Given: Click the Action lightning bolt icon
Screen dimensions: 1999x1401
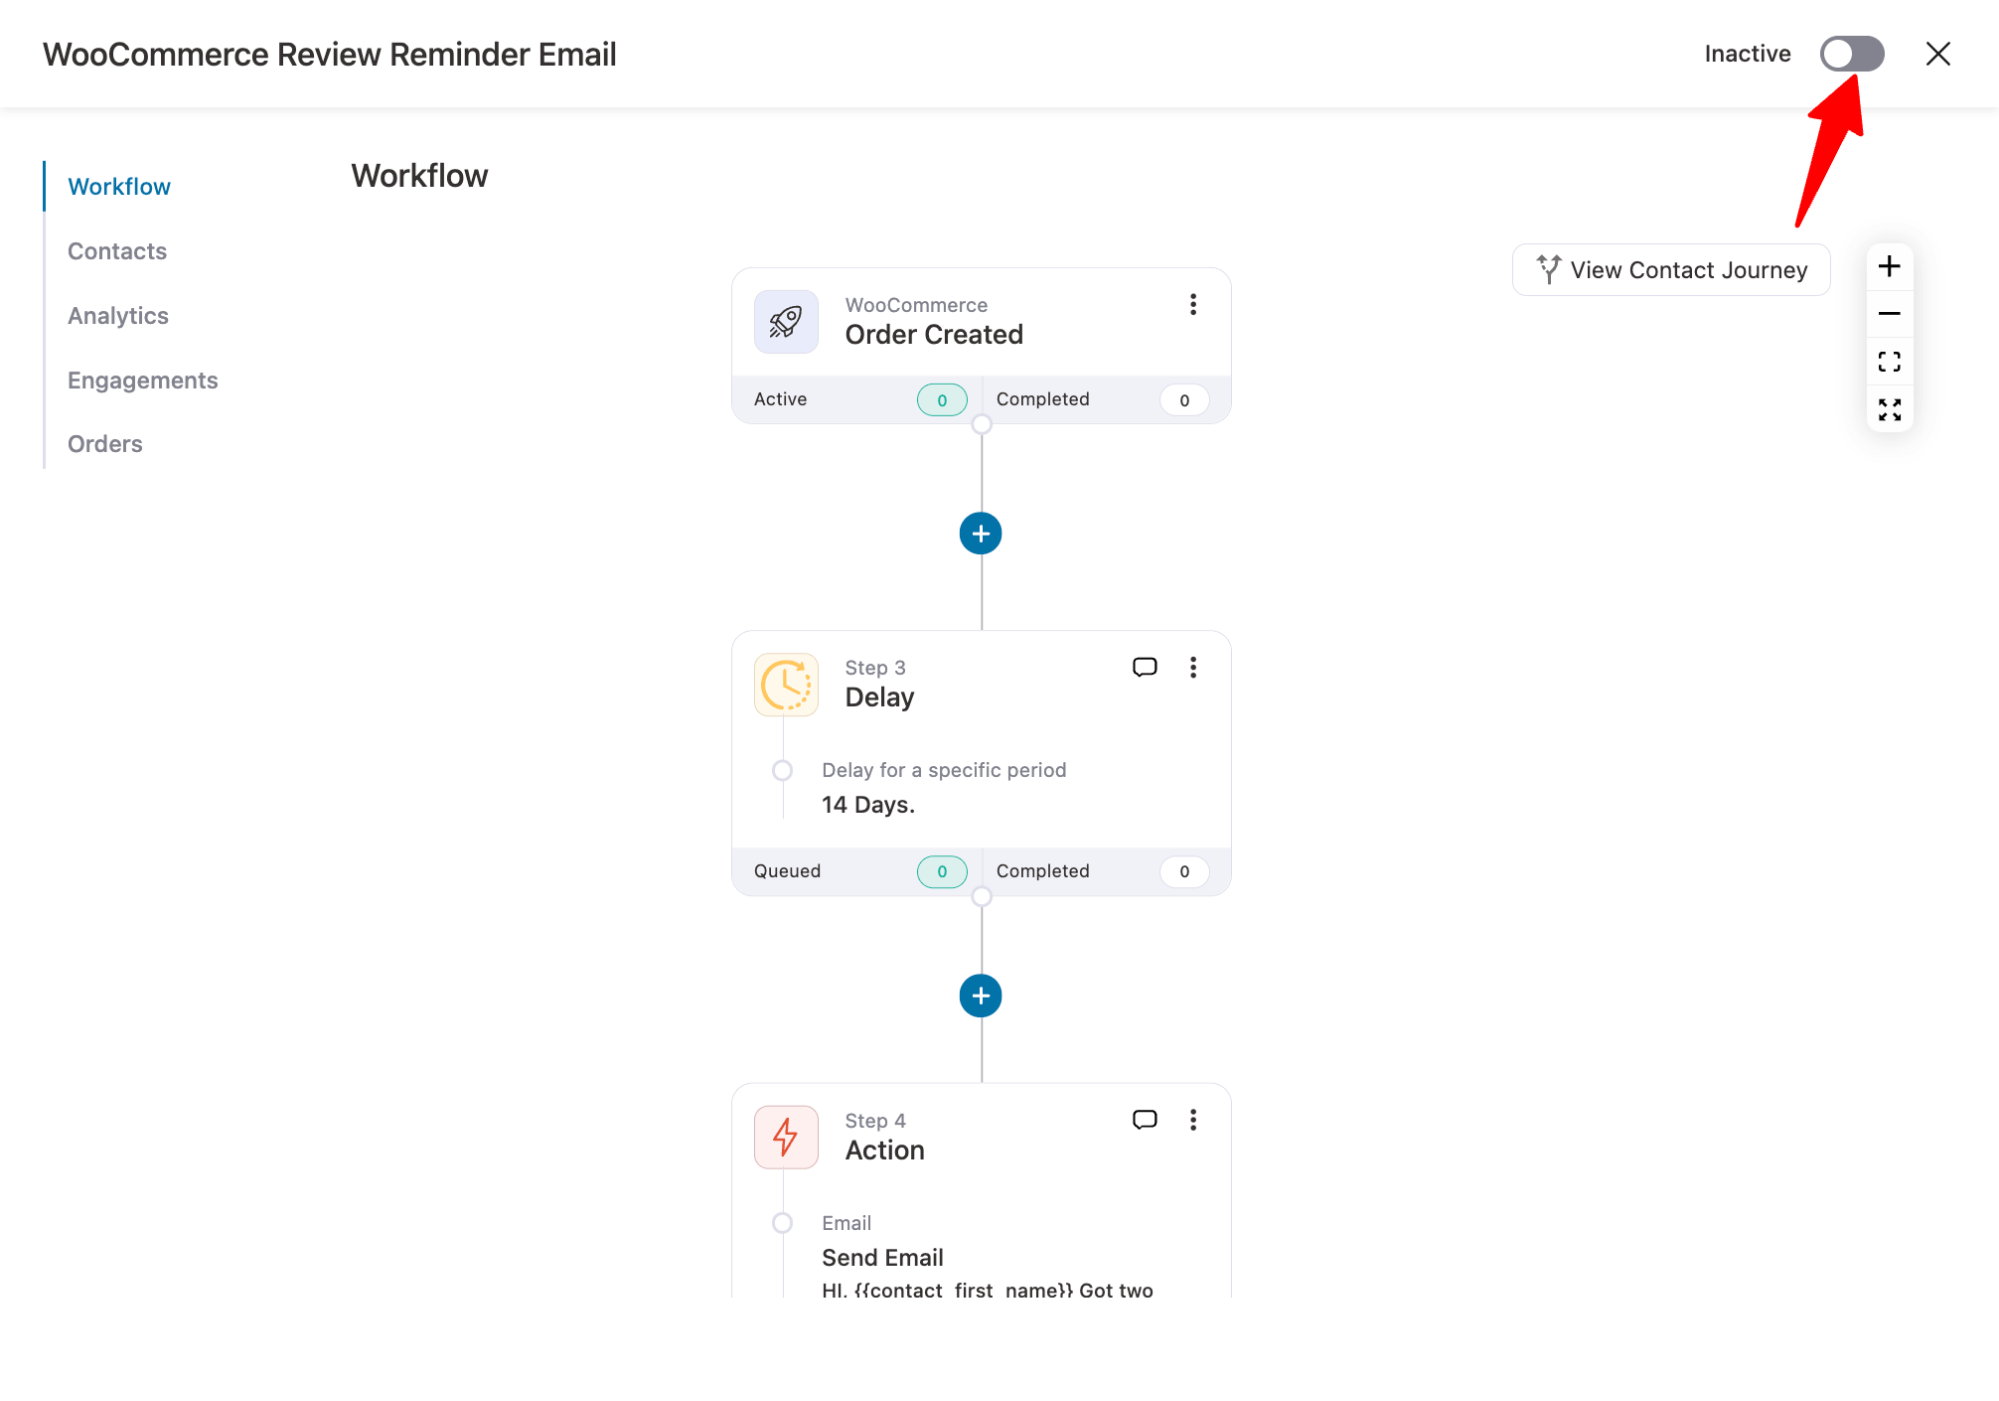Looking at the screenshot, I should tap(786, 1138).
